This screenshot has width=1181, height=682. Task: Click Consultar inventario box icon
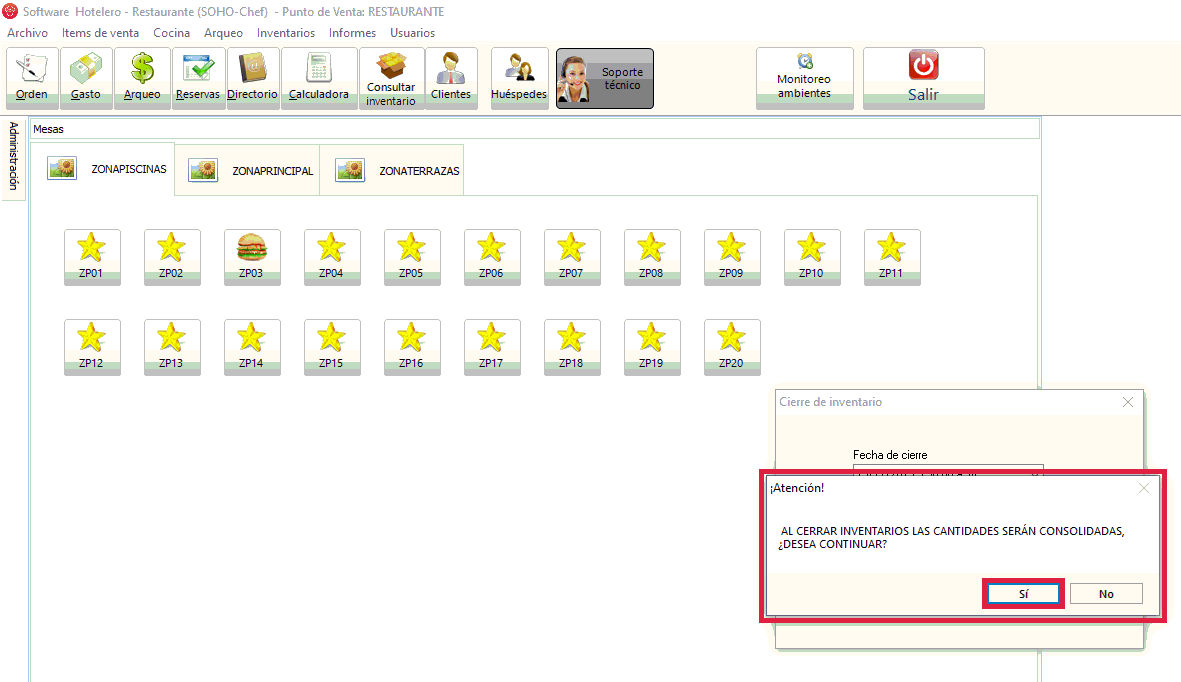391,78
